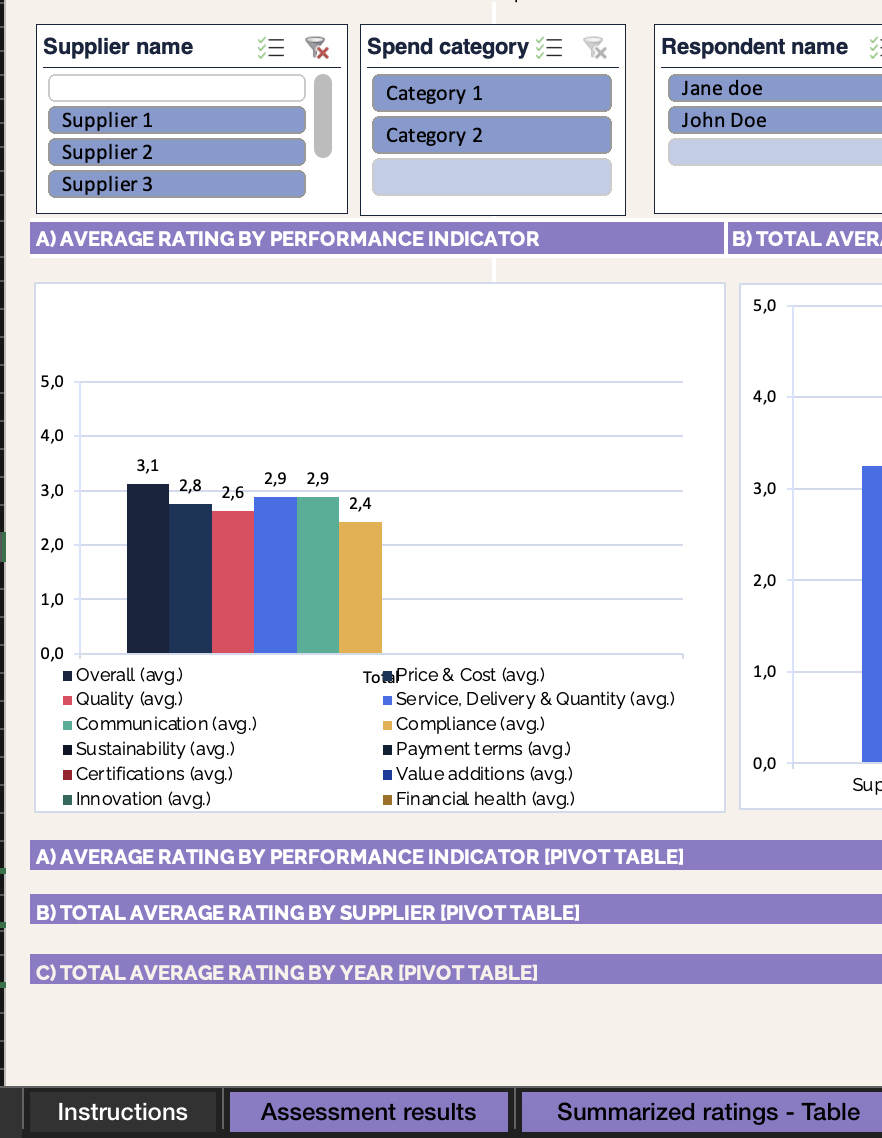Toggle the Category 1 spend filter

pos(491,92)
